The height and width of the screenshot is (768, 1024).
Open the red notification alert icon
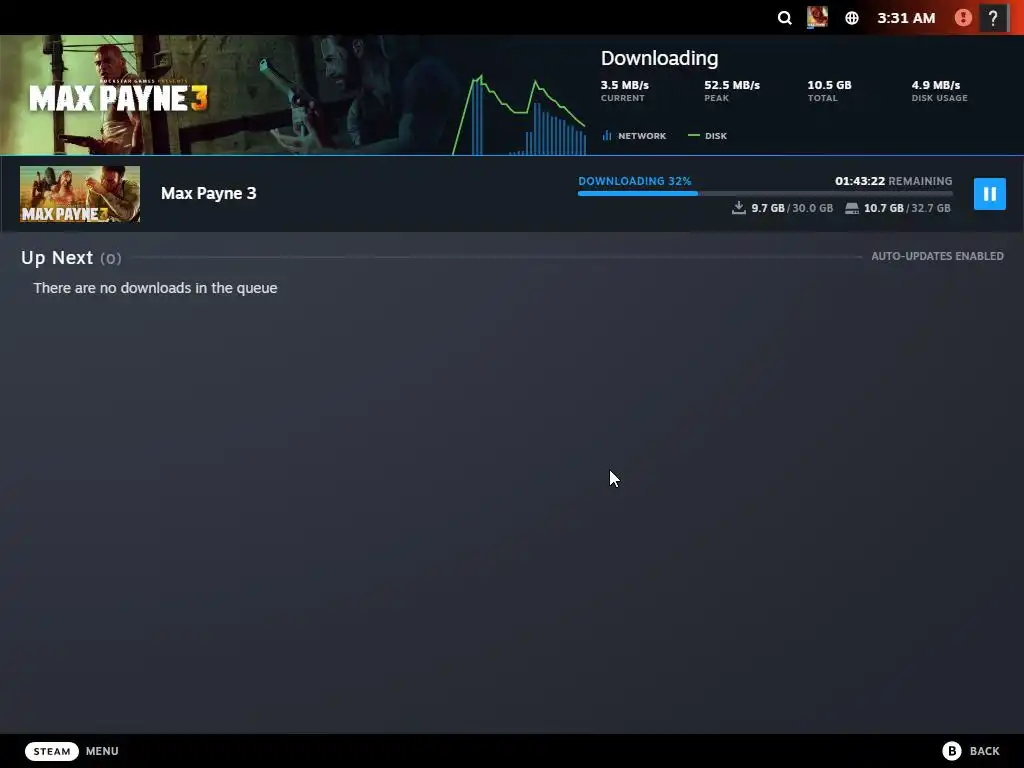pyautogui.click(x=963, y=18)
